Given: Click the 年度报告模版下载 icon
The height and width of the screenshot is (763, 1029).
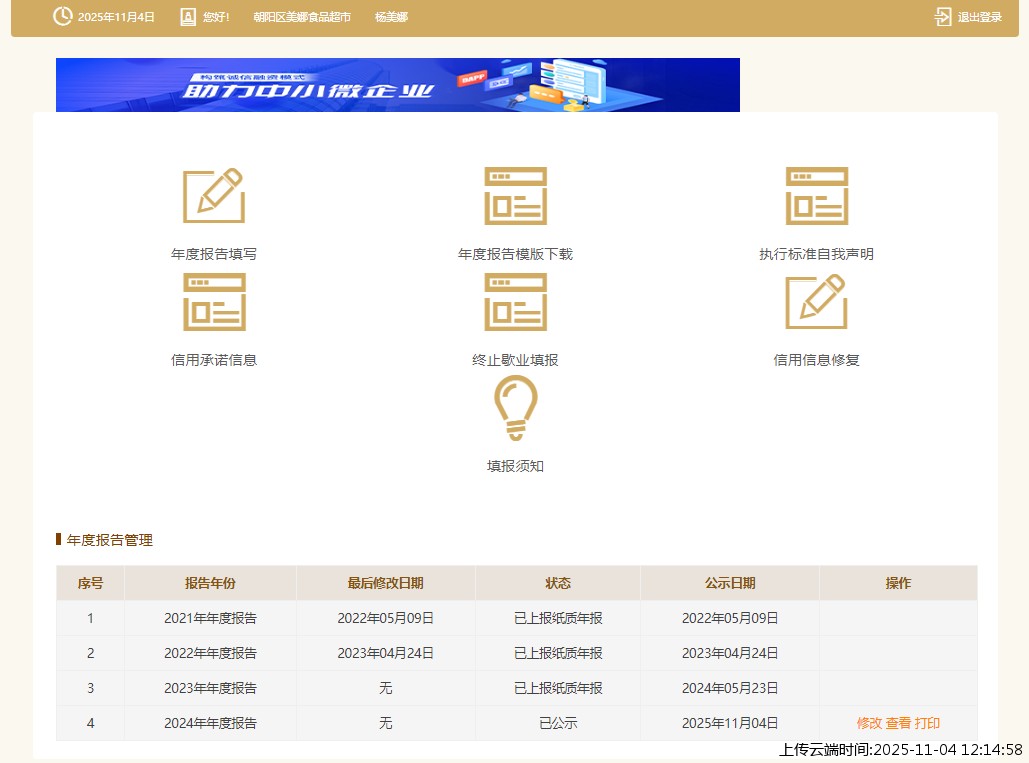Looking at the screenshot, I should point(515,196).
